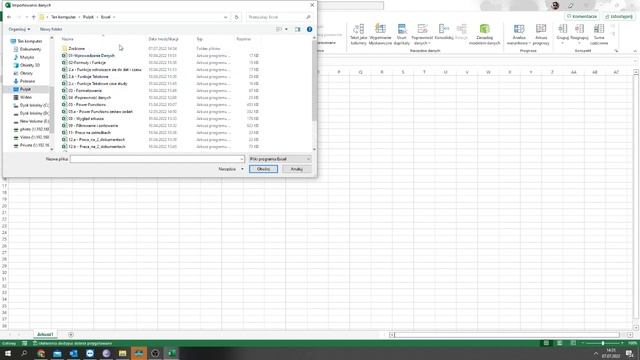Select Ten komputer in navigation tree

[30, 41]
